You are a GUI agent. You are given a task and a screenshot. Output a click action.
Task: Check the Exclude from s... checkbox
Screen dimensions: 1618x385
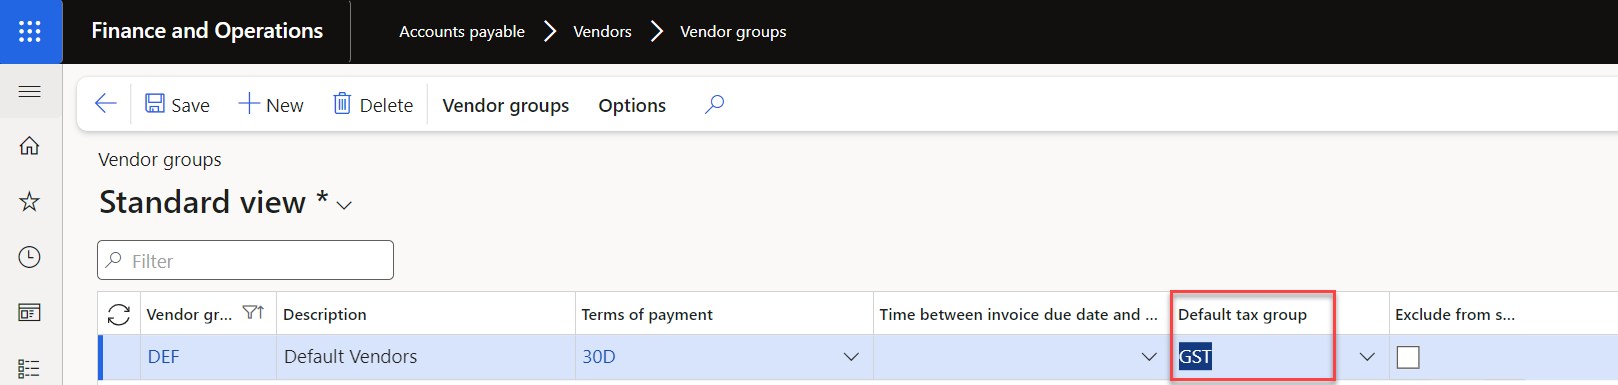click(1408, 357)
